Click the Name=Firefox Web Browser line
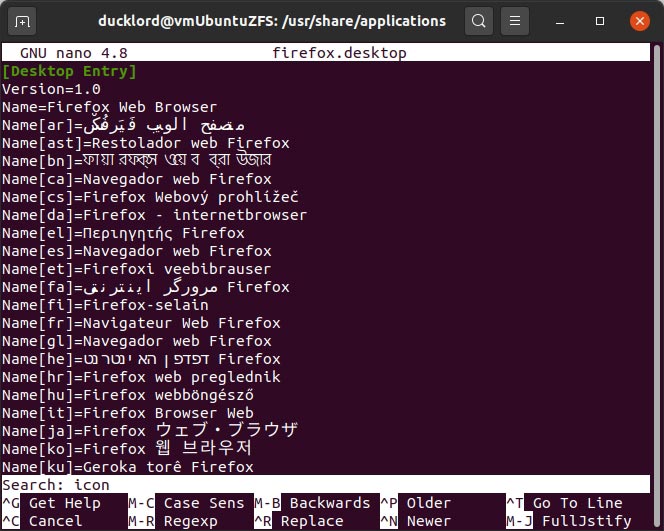Screen dimensions: 664x531 [110, 107]
